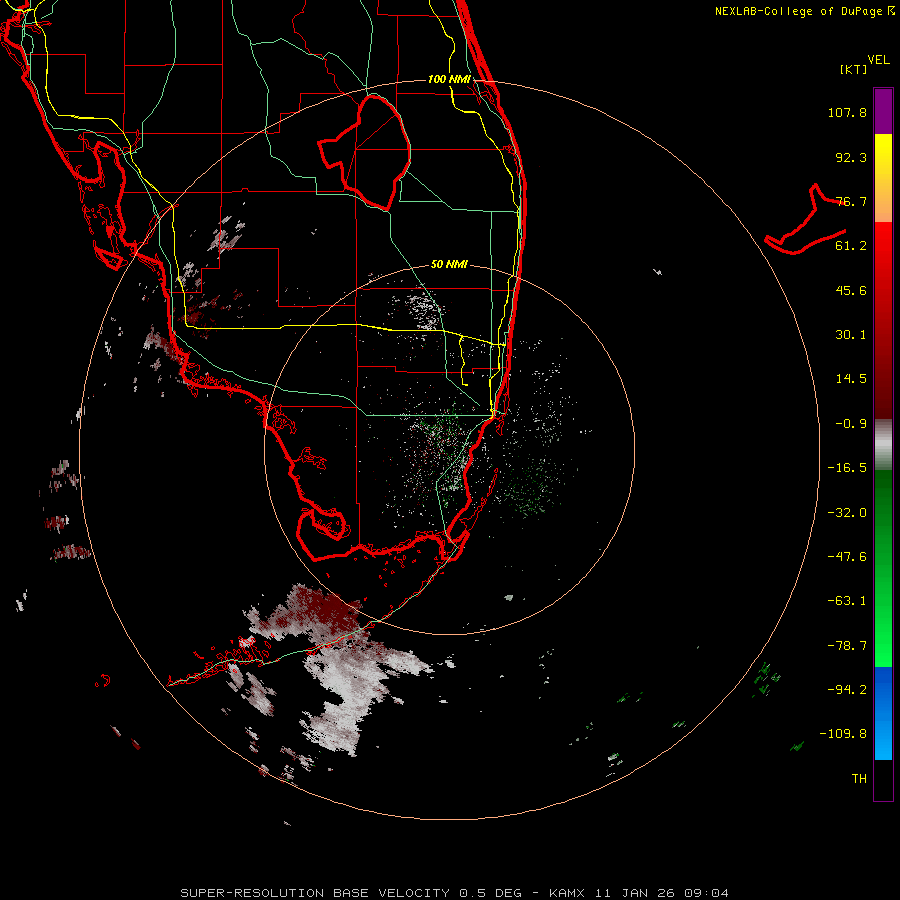Click the 14.5 scale value

[851, 379]
